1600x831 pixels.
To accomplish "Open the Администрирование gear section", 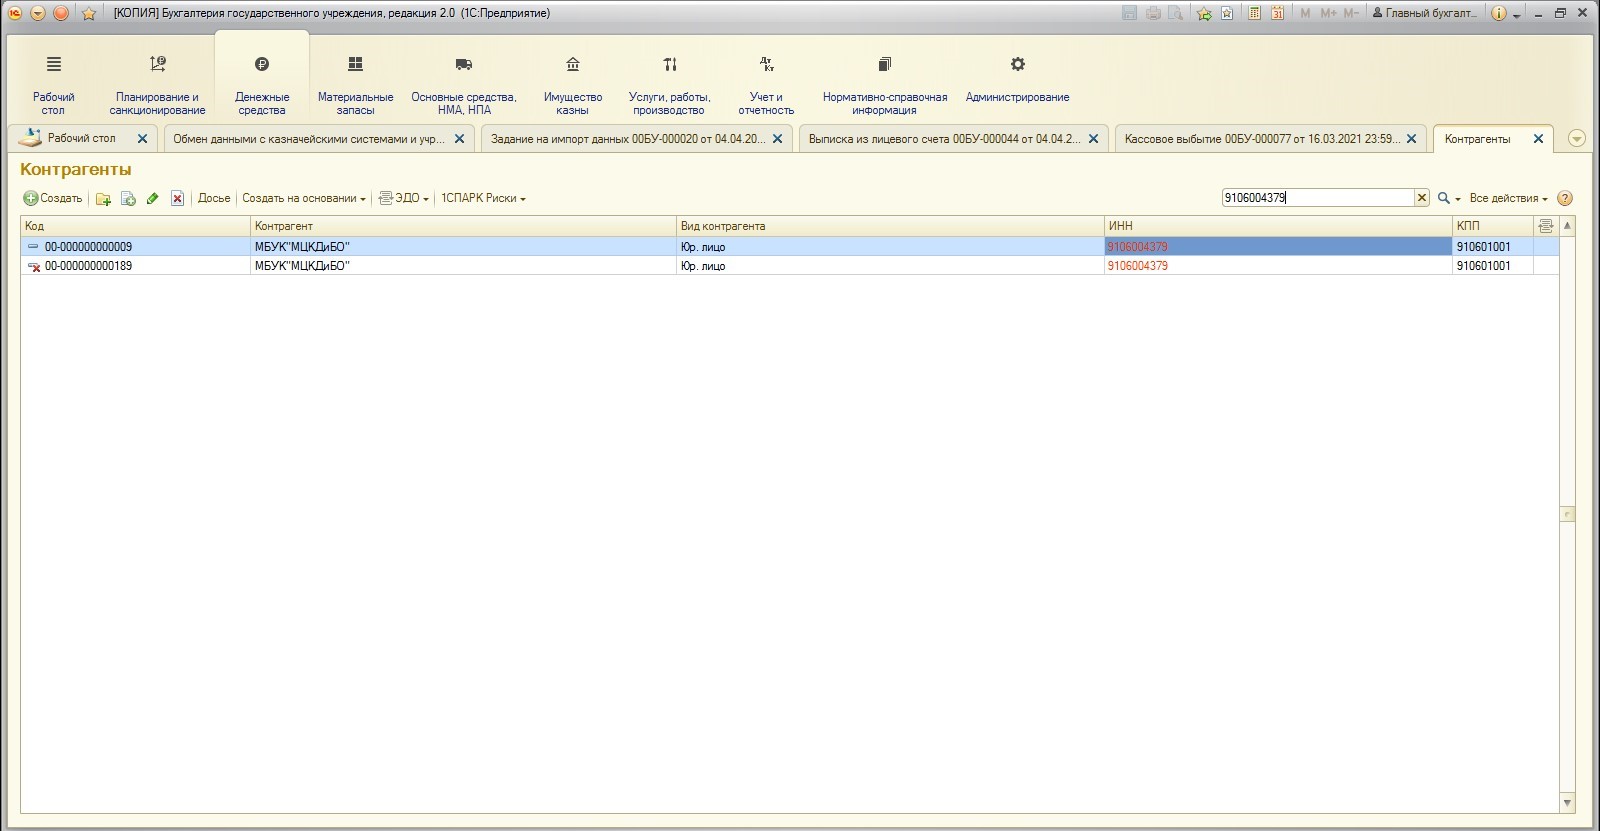I will coord(1017,80).
